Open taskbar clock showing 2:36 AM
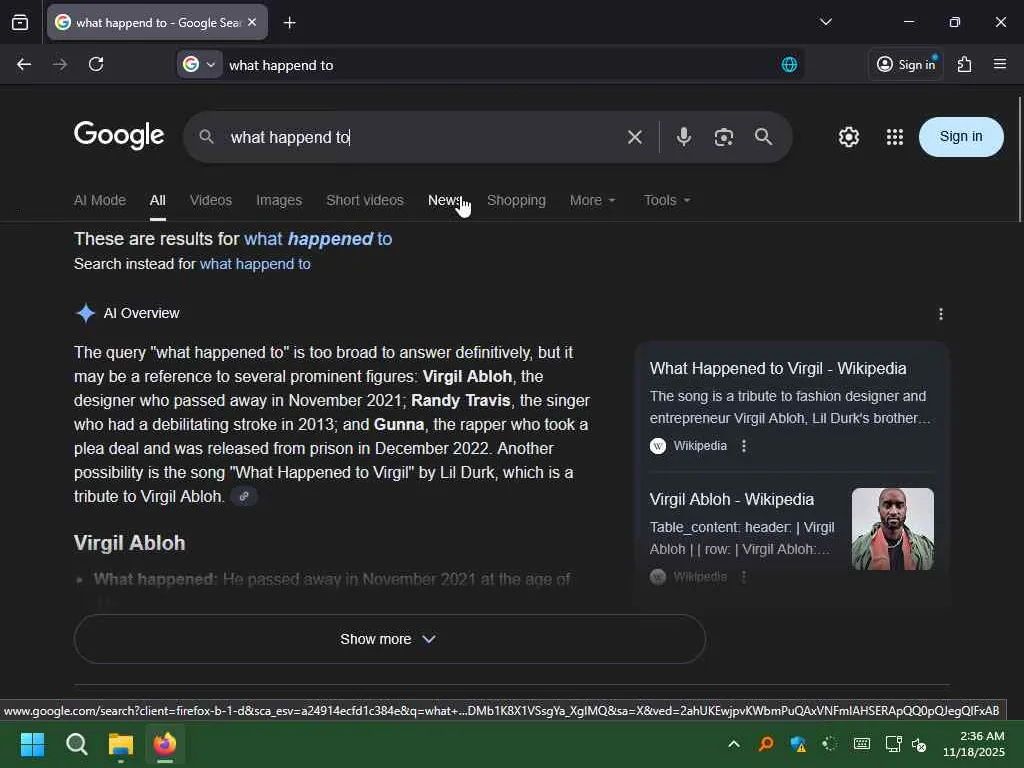 (x=974, y=744)
